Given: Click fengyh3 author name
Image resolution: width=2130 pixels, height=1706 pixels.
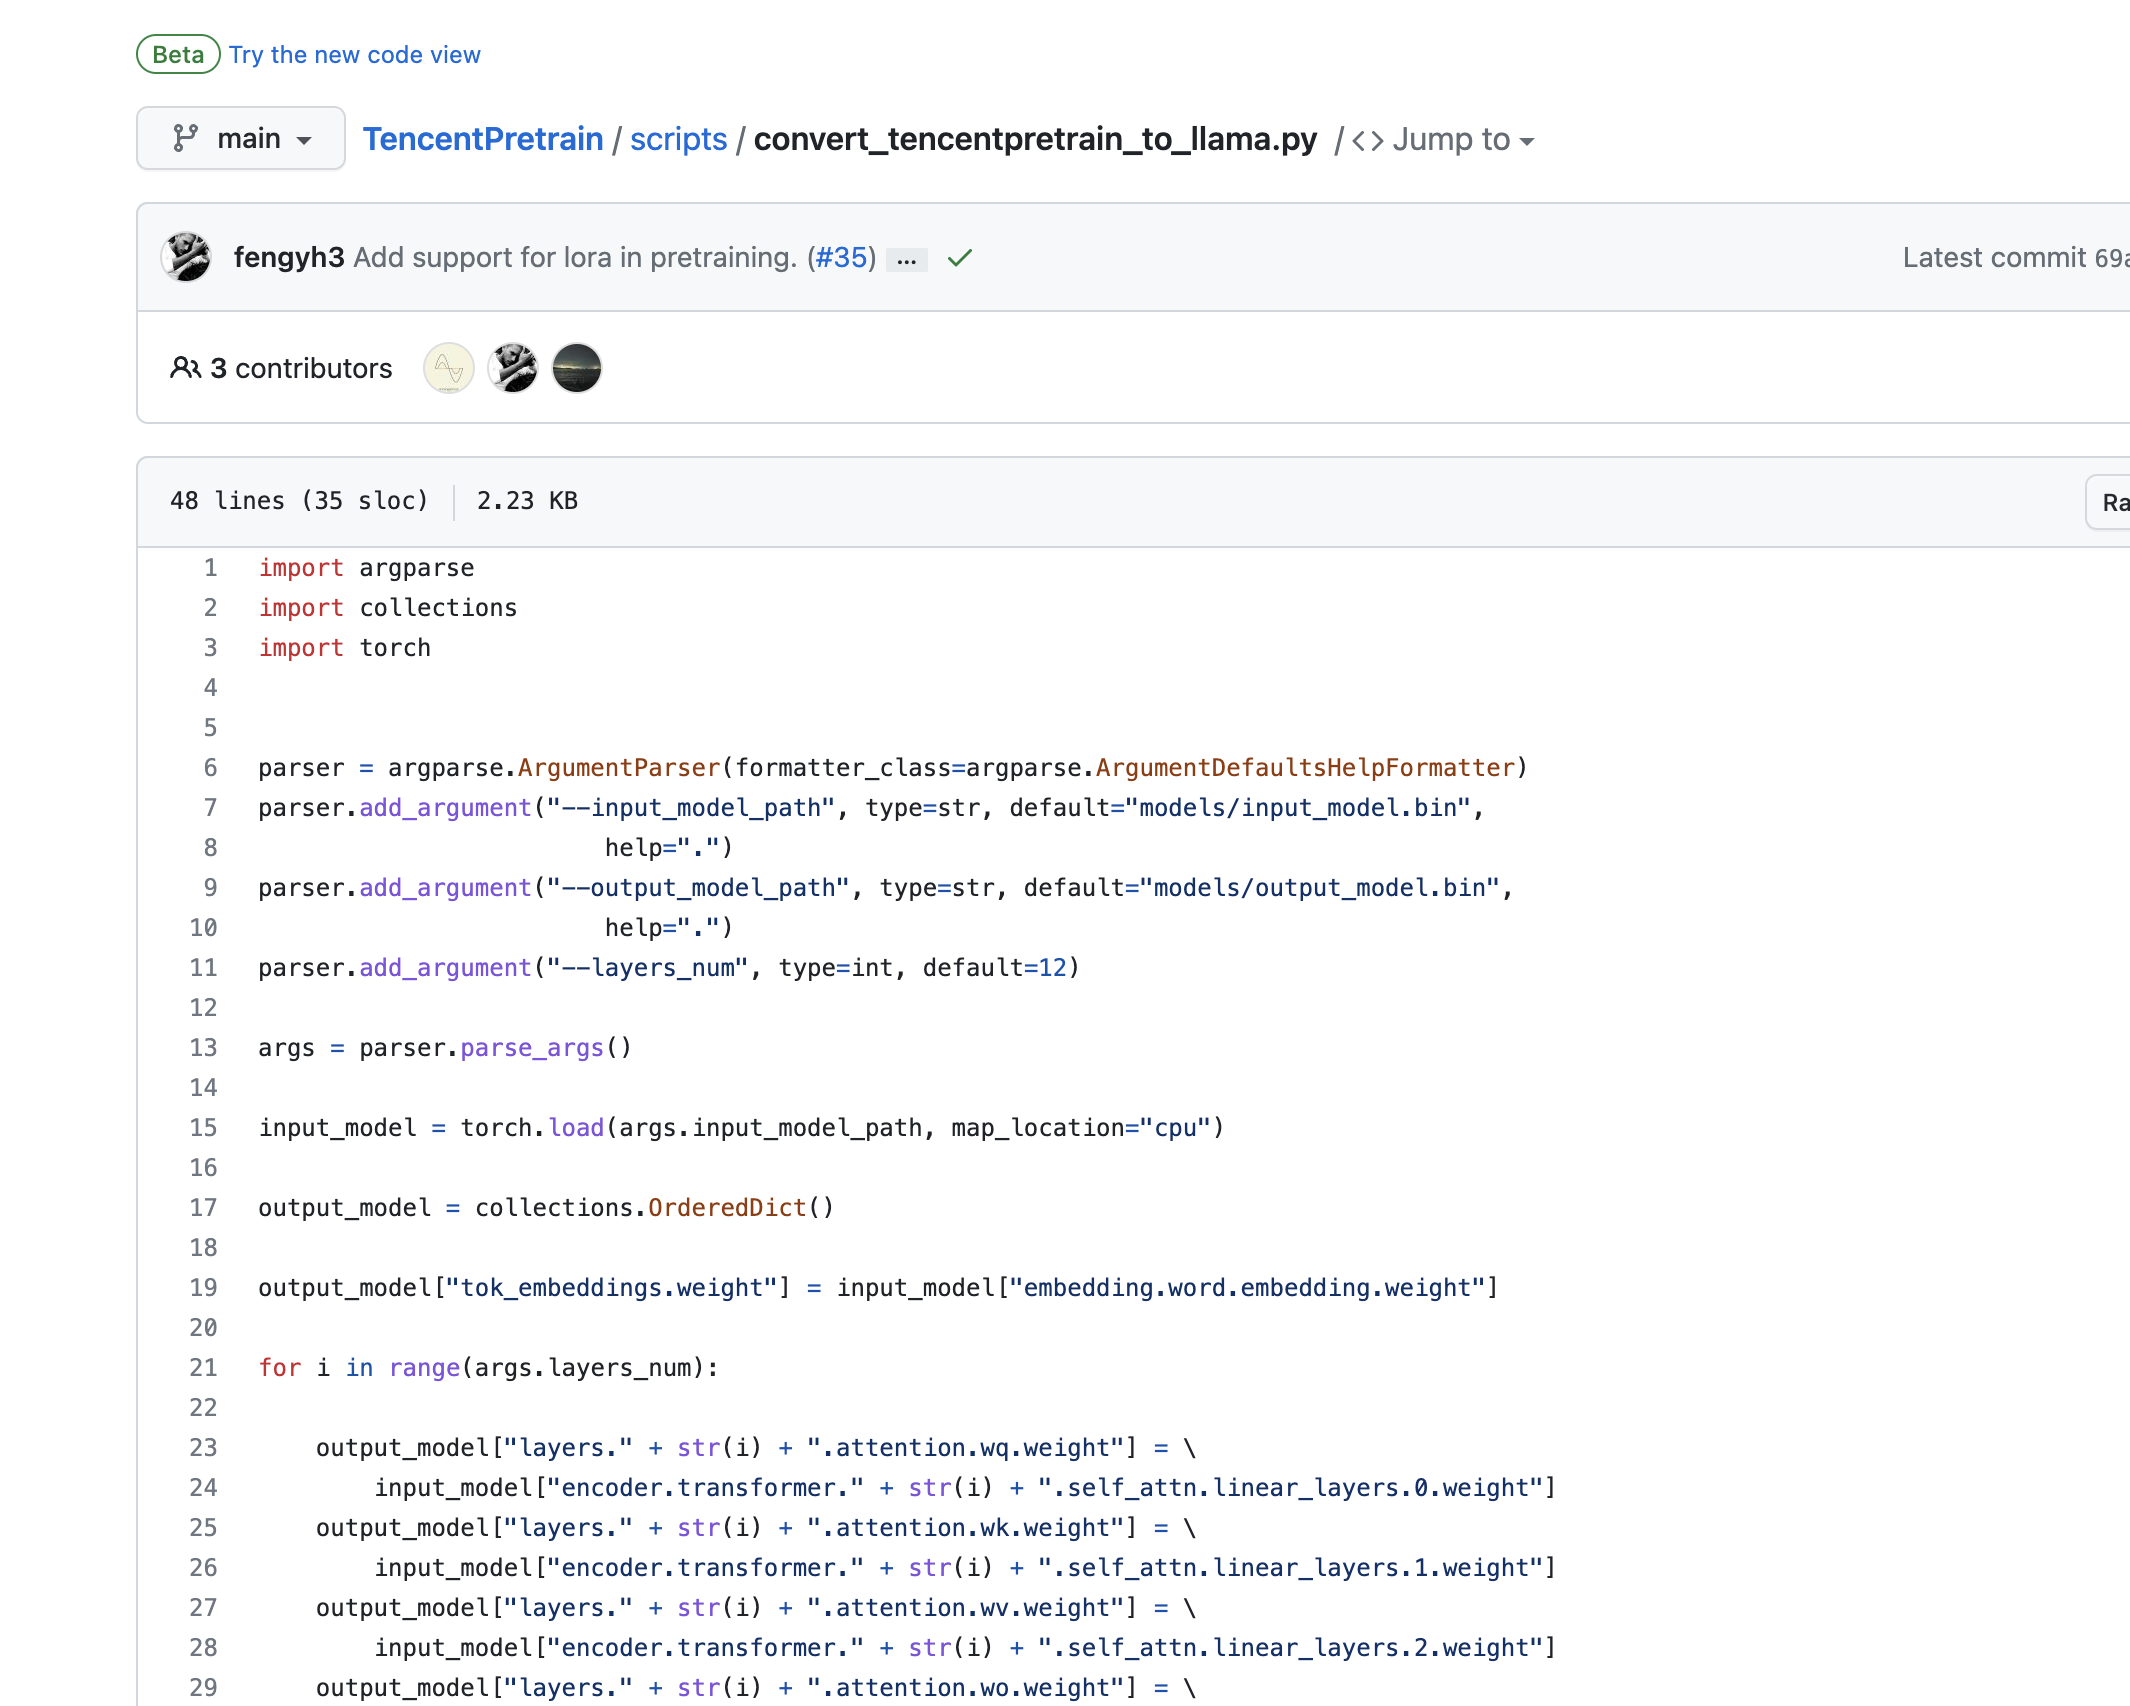Looking at the screenshot, I should pos(288,258).
